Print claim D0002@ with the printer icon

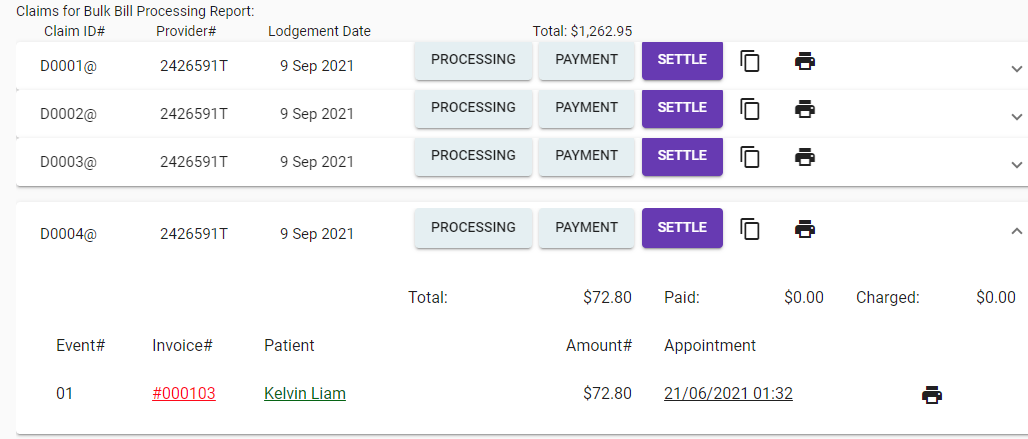pos(805,109)
